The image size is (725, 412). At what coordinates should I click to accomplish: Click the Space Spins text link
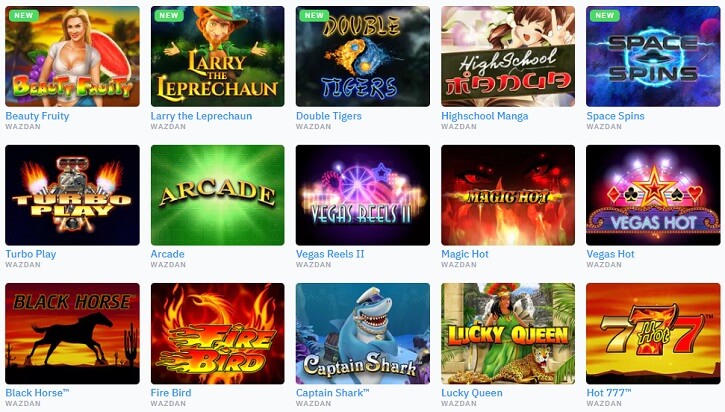point(615,116)
